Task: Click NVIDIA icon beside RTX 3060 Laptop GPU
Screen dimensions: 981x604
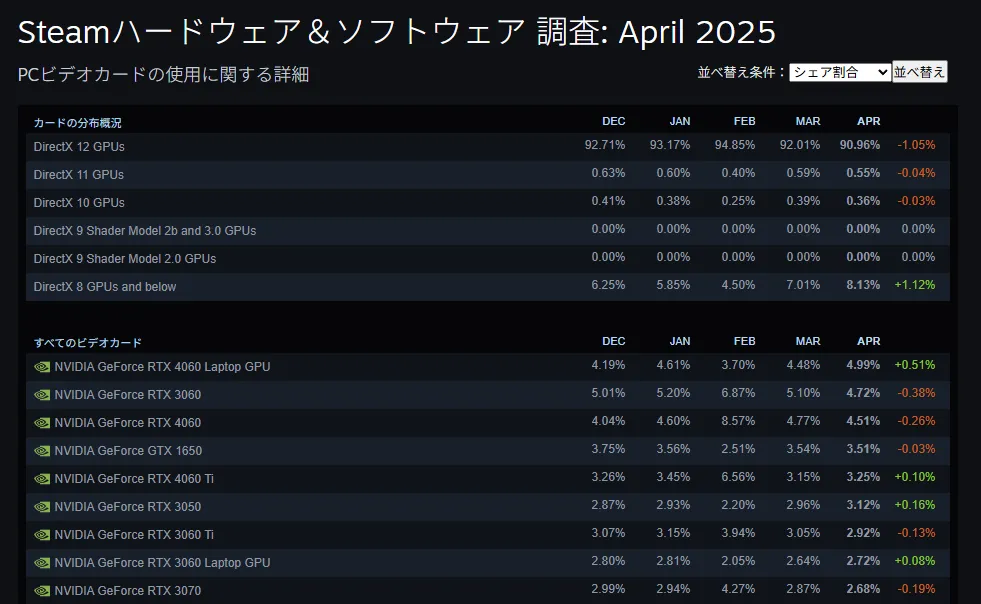Action: pos(42,563)
